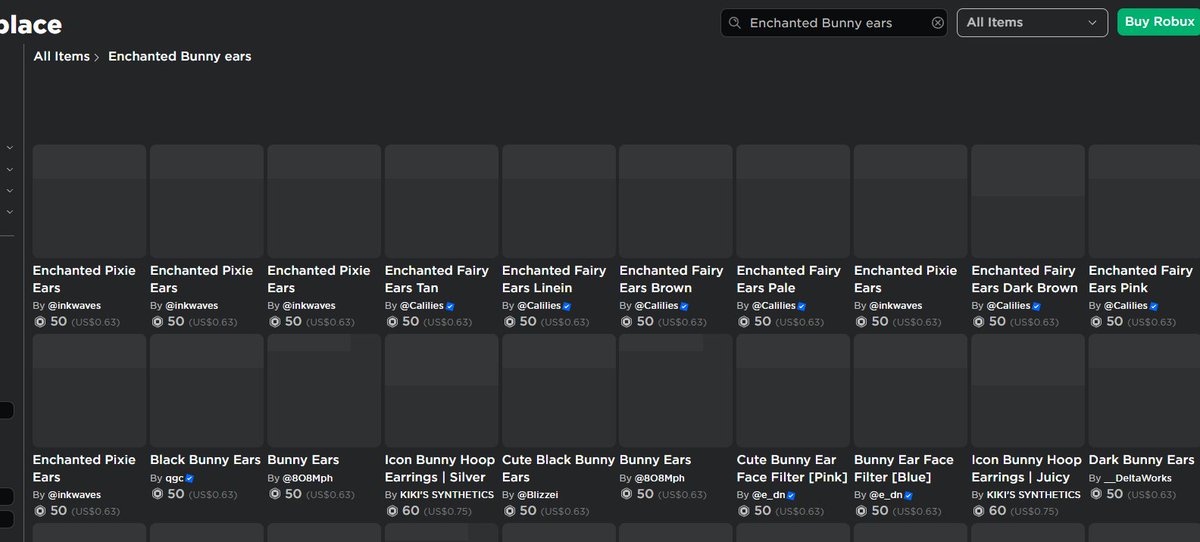Image resolution: width=1200 pixels, height=542 pixels.
Task: Open the Enchanted Fairy Ears Linein item
Action: pyautogui.click(x=554, y=279)
